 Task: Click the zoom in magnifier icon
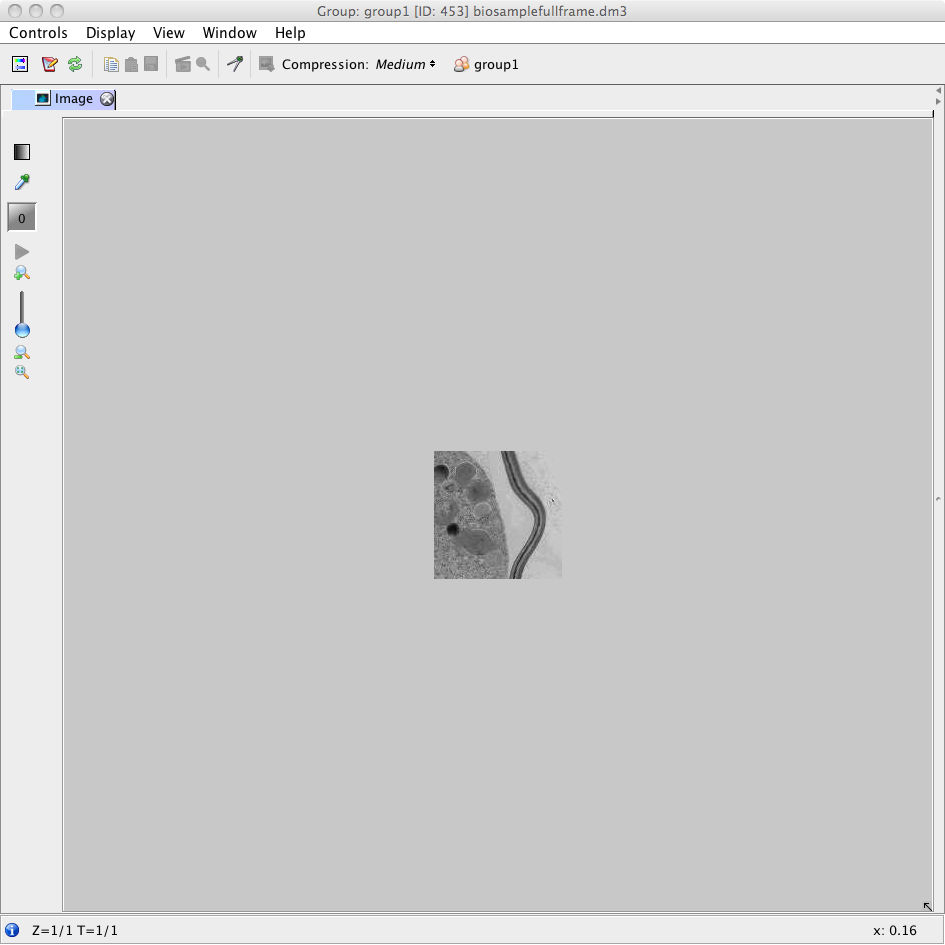pyautogui.click(x=22, y=273)
